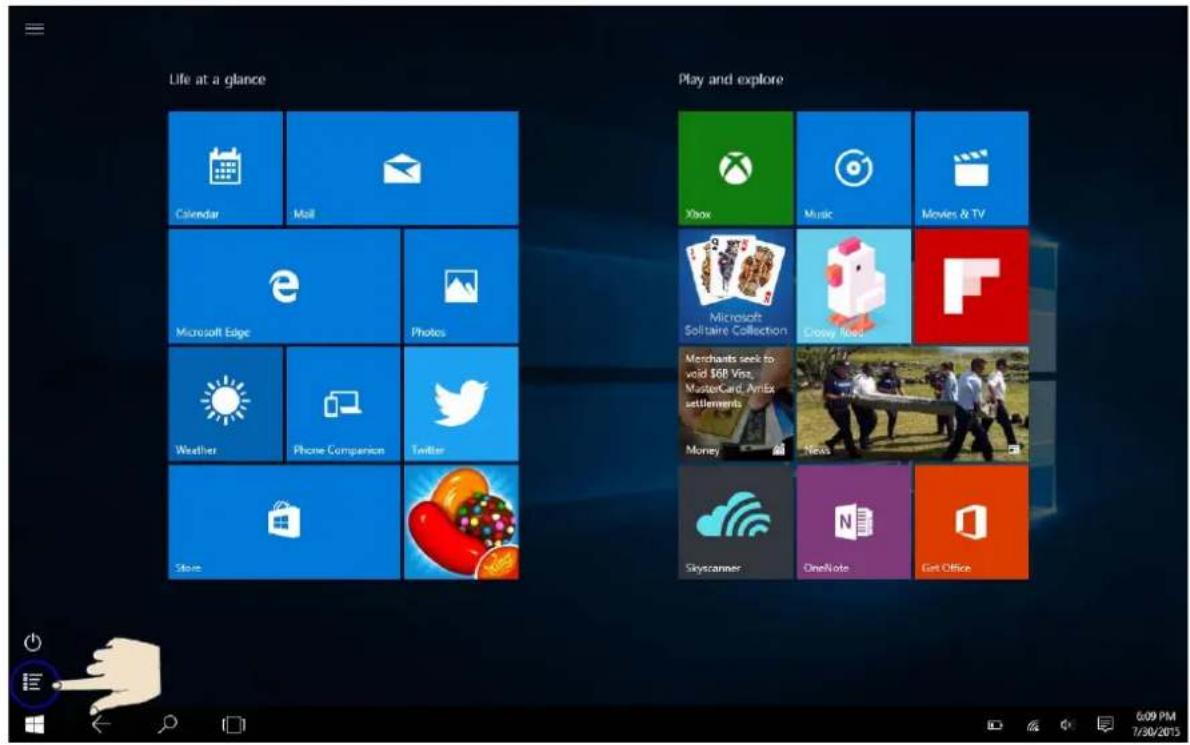The image size is (1190, 745).
Task: Open the Weather tile
Action: (225, 404)
